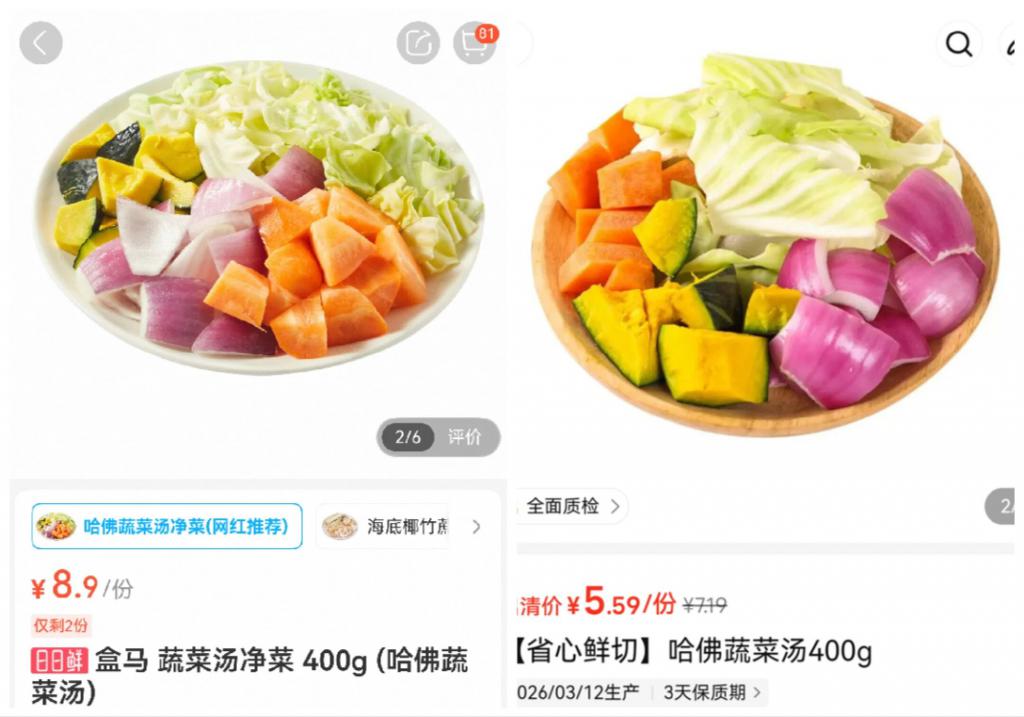Expand the 全面质检 details chevron

tap(615, 507)
